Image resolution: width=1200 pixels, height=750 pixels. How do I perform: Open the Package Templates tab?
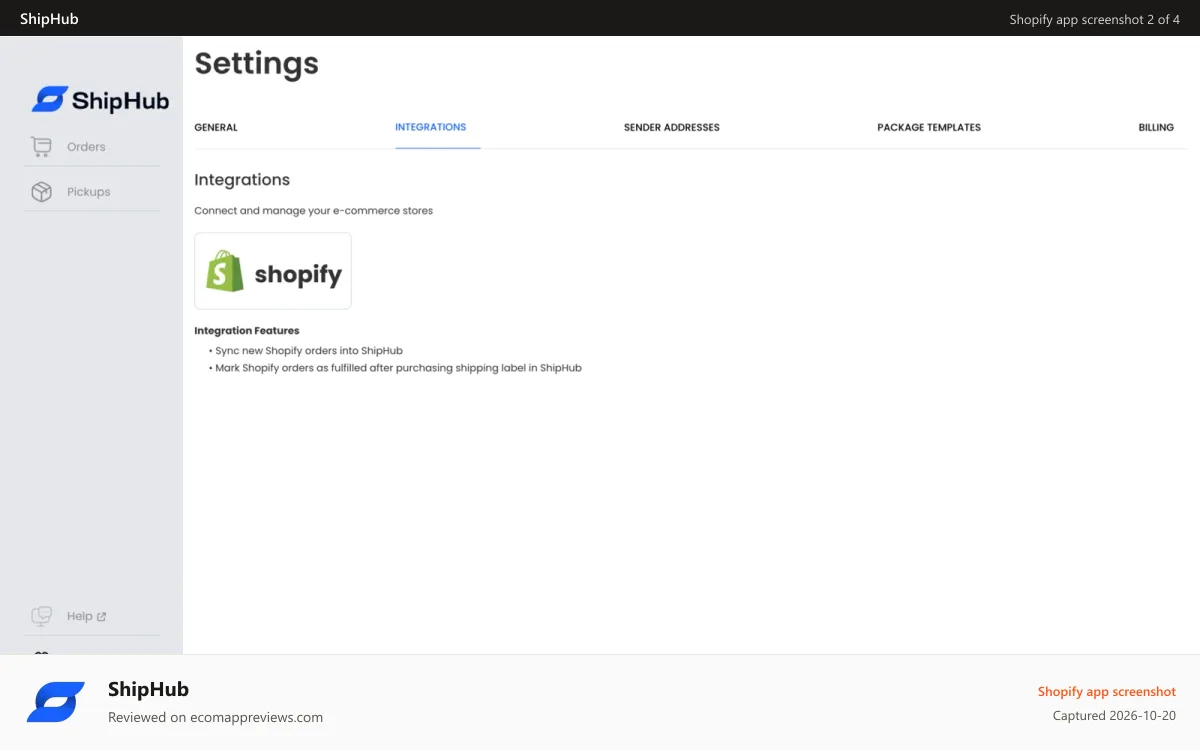(929, 128)
